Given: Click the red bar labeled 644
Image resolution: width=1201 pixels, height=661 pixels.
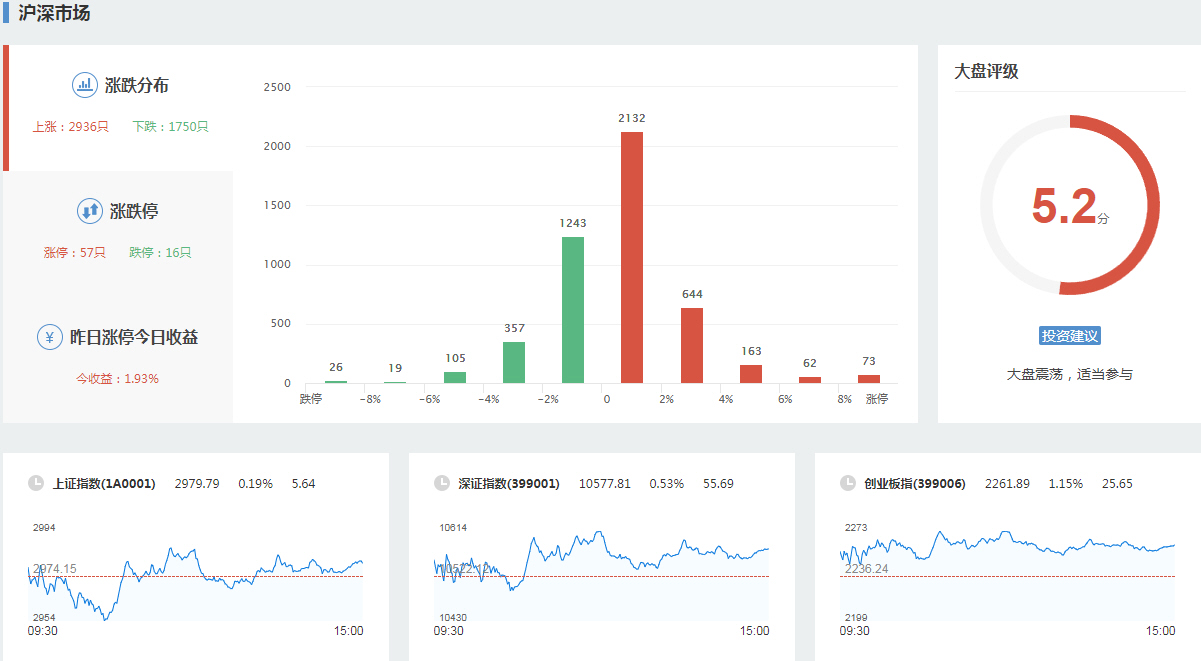Looking at the screenshot, I should click(x=692, y=345).
